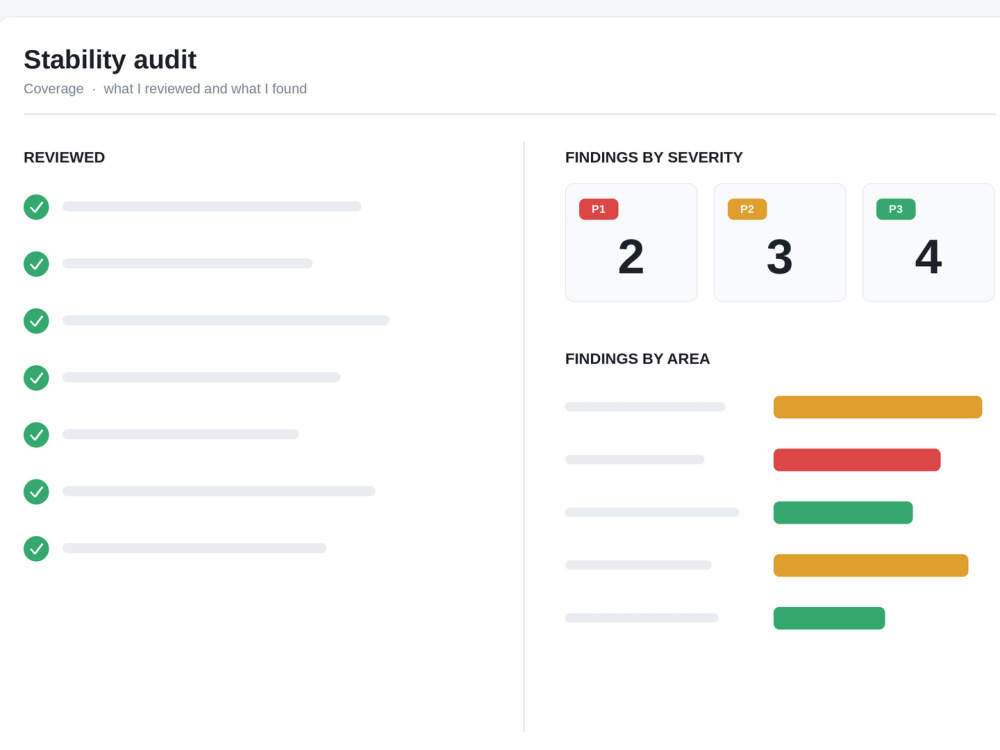Click the Stability audit title
Image resolution: width=1000 pixels, height=750 pixels.
[x=110, y=60]
